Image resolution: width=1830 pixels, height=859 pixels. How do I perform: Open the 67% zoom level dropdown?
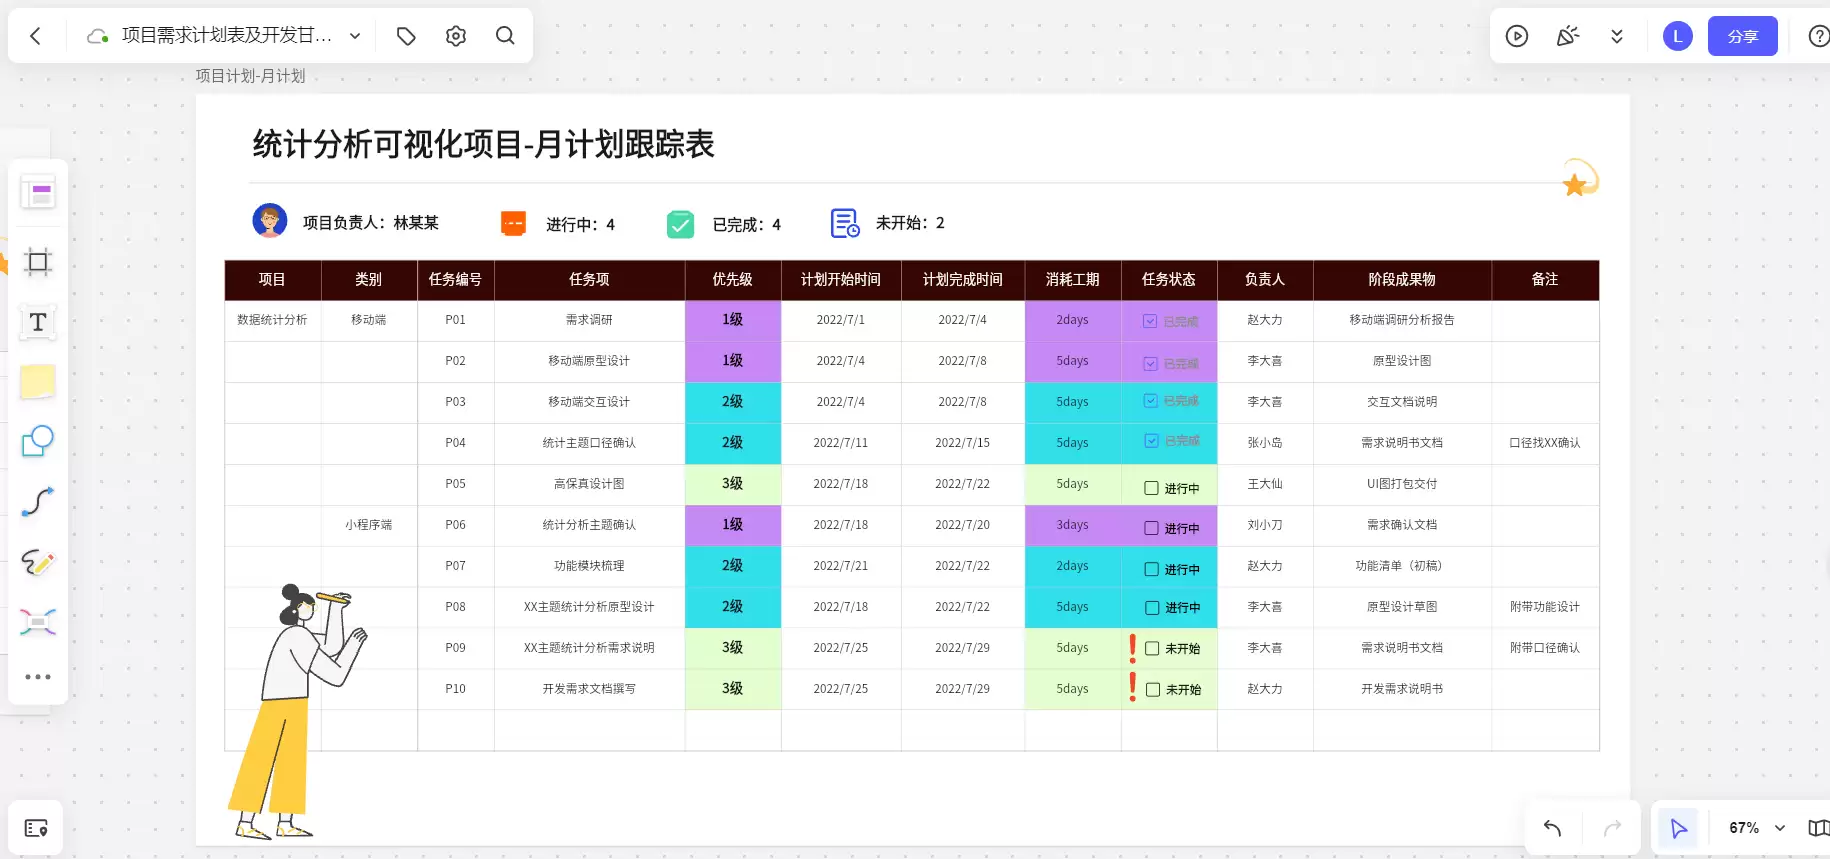(x=1757, y=828)
